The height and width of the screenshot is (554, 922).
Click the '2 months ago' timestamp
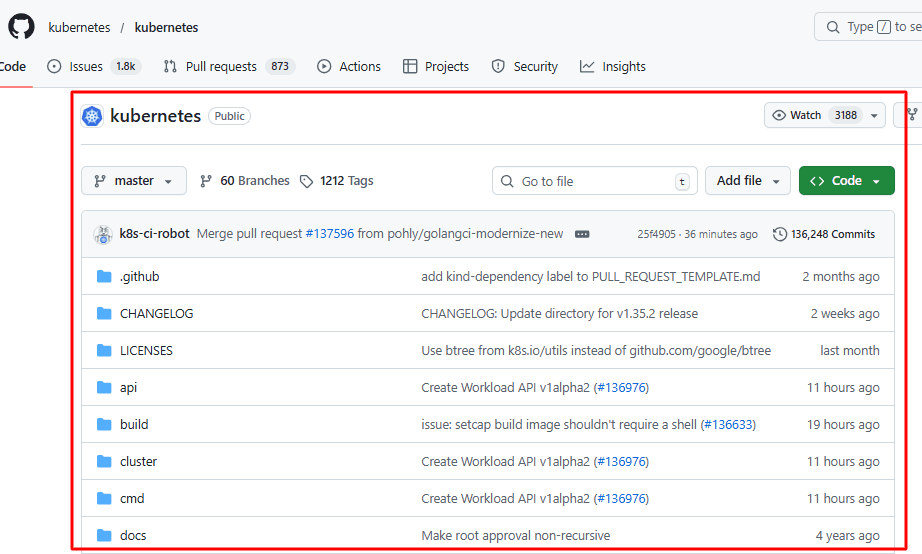coord(841,276)
